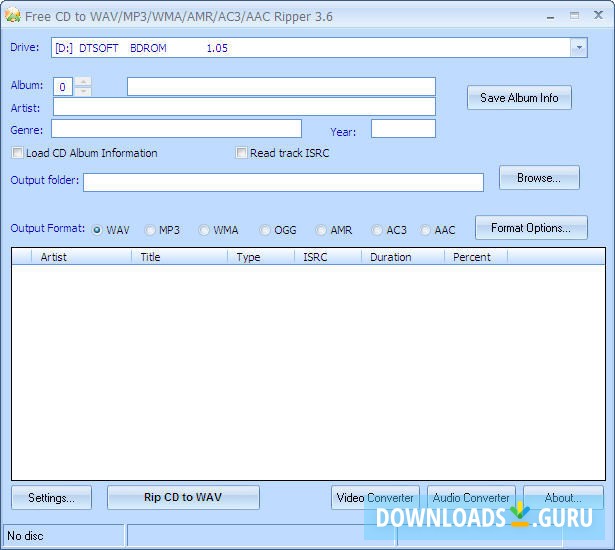Maximize the ripper window
615x550 pixels.
[575, 16]
